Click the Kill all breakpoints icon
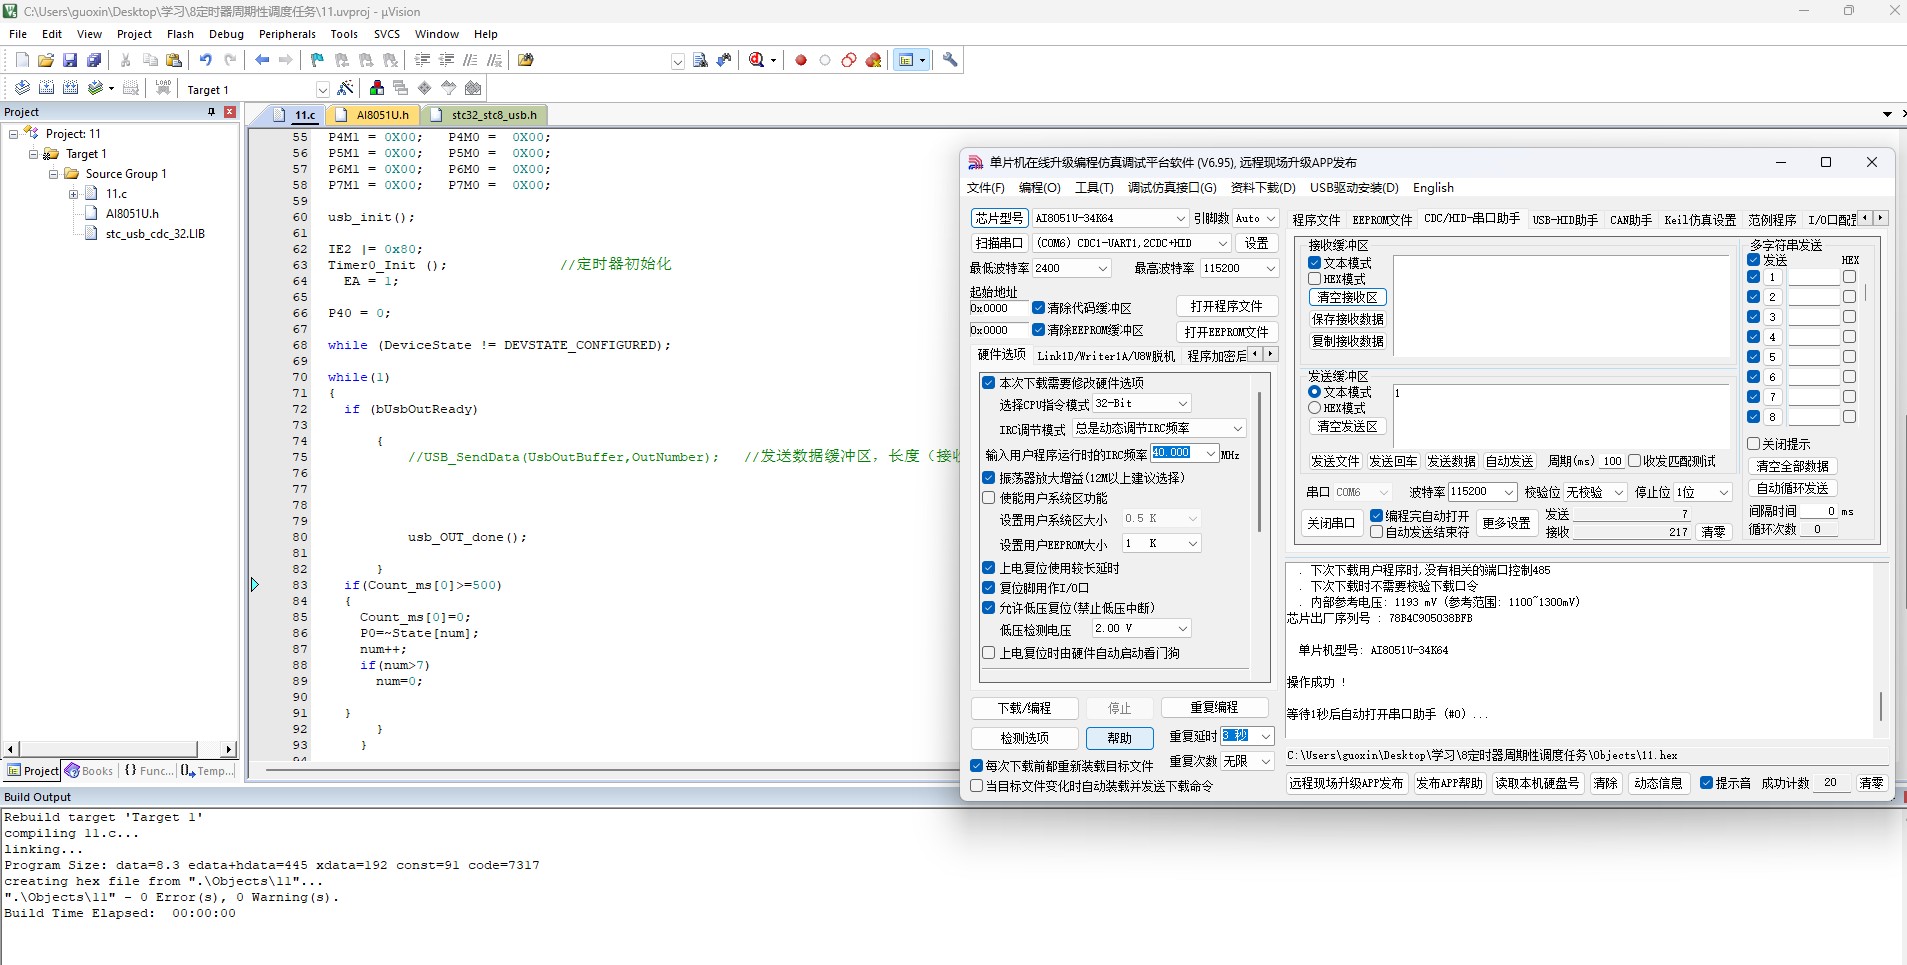The height and width of the screenshot is (965, 1907). [873, 60]
